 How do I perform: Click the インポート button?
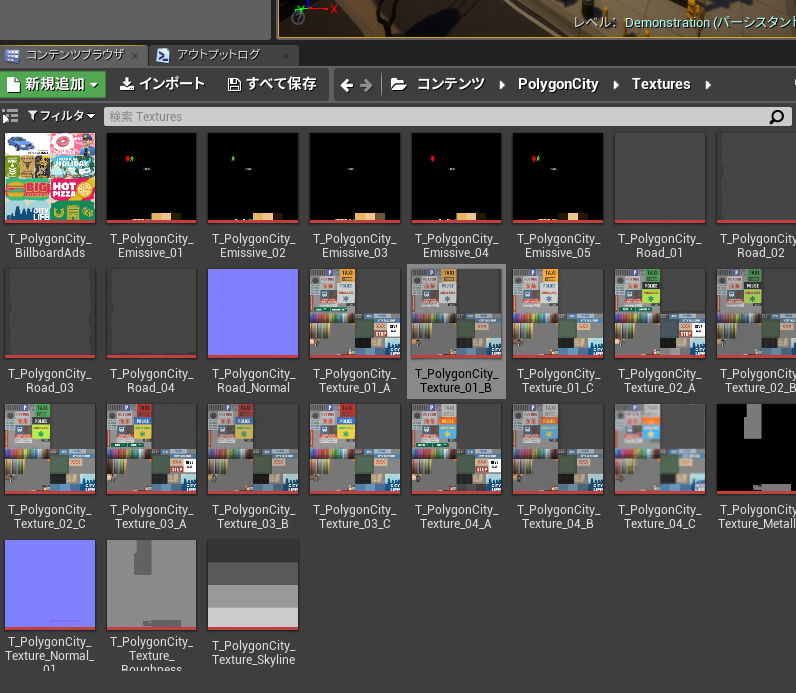point(162,84)
